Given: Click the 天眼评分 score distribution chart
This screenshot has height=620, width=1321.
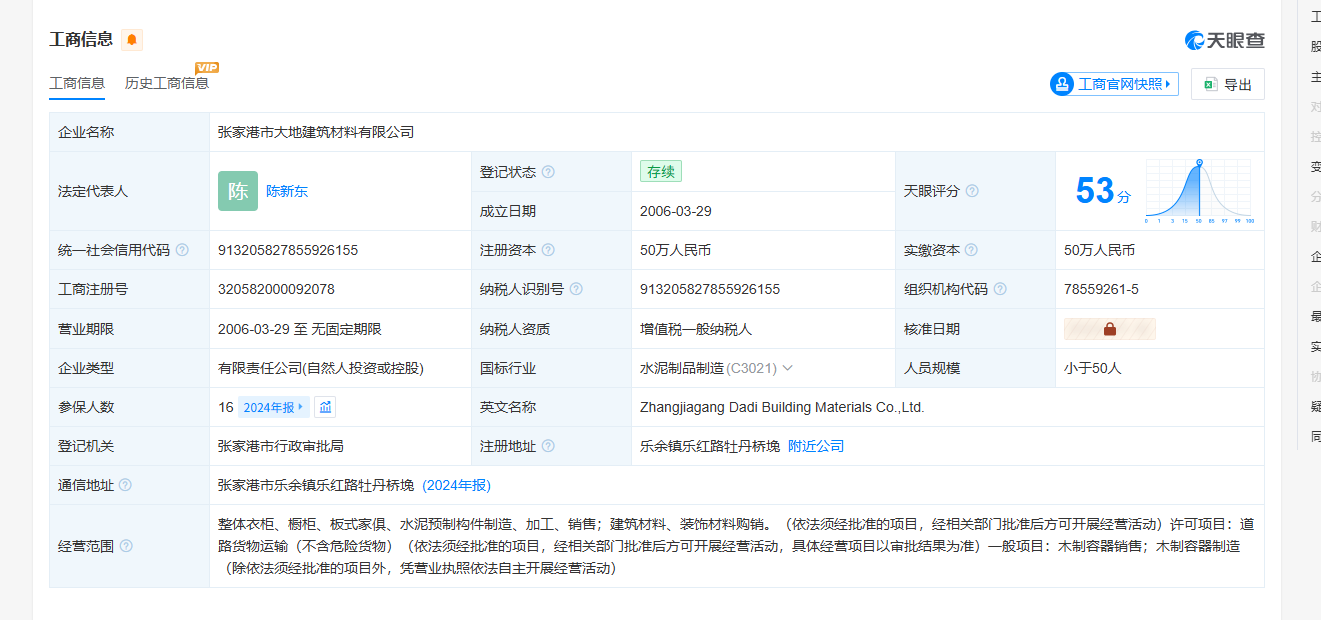Looking at the screenshot, I should point(1198,191).
